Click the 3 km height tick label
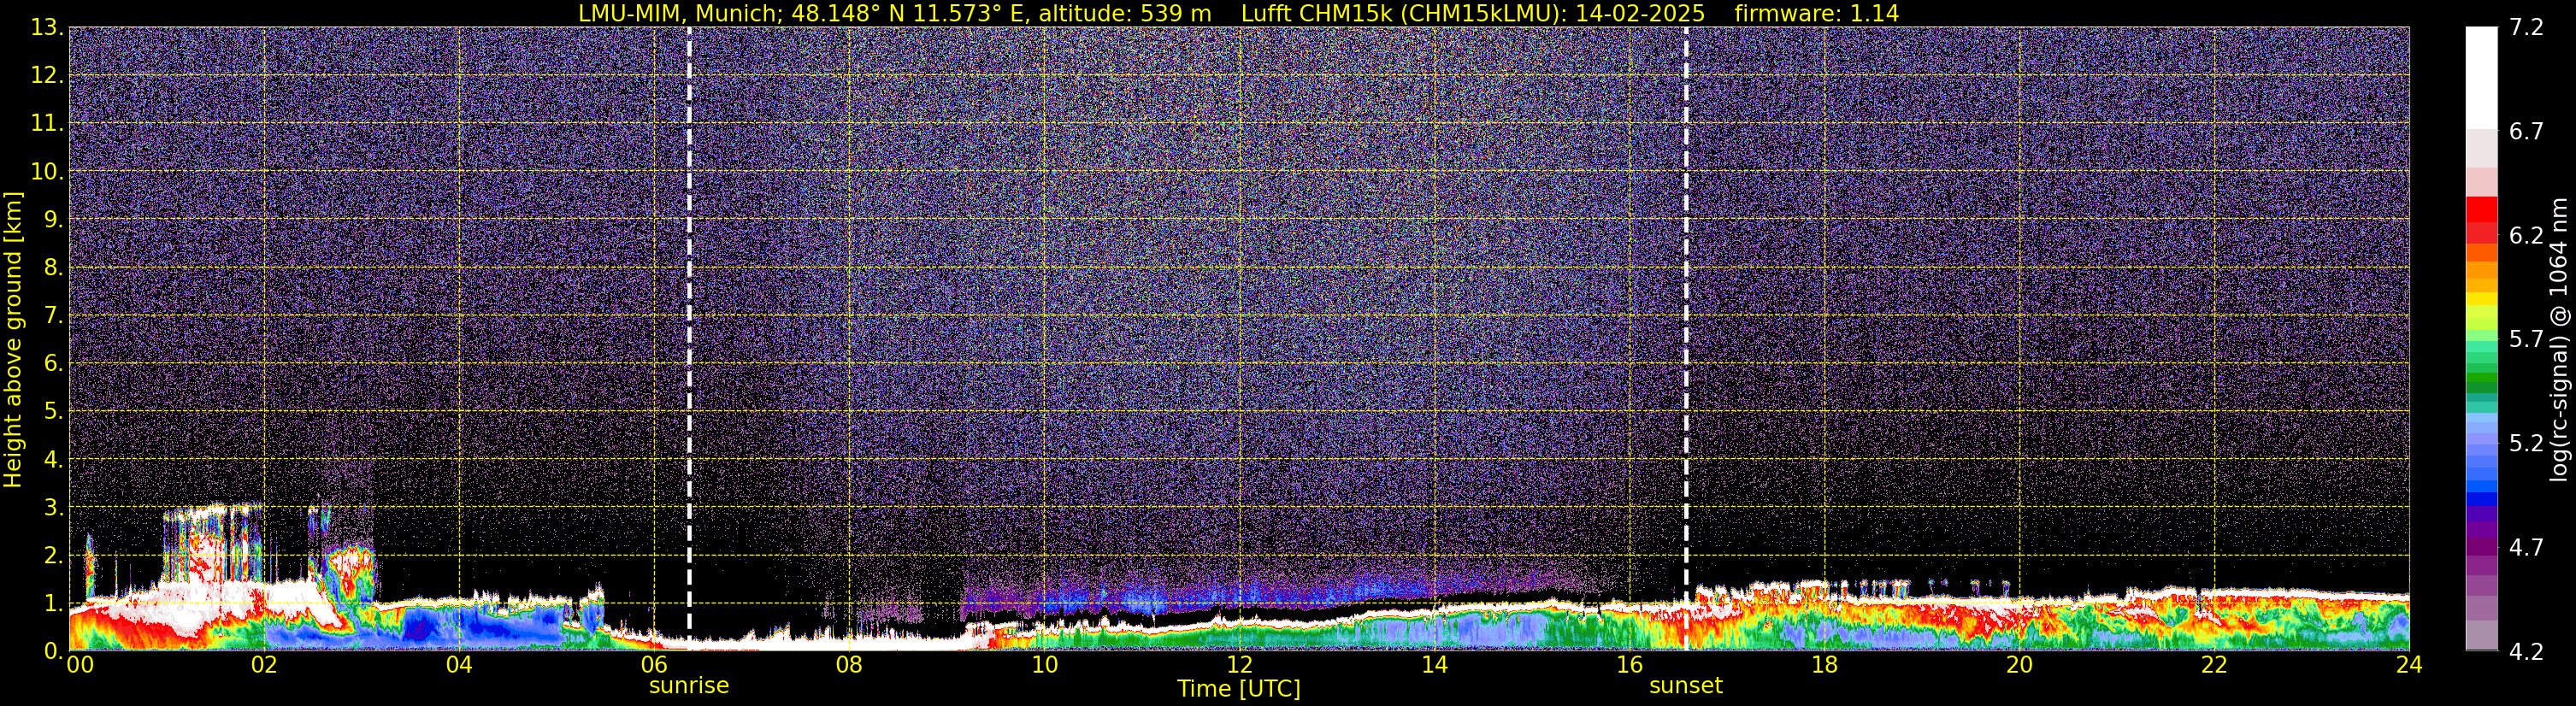This screenshot has height=706, width=2576. [x=53, y=508]
